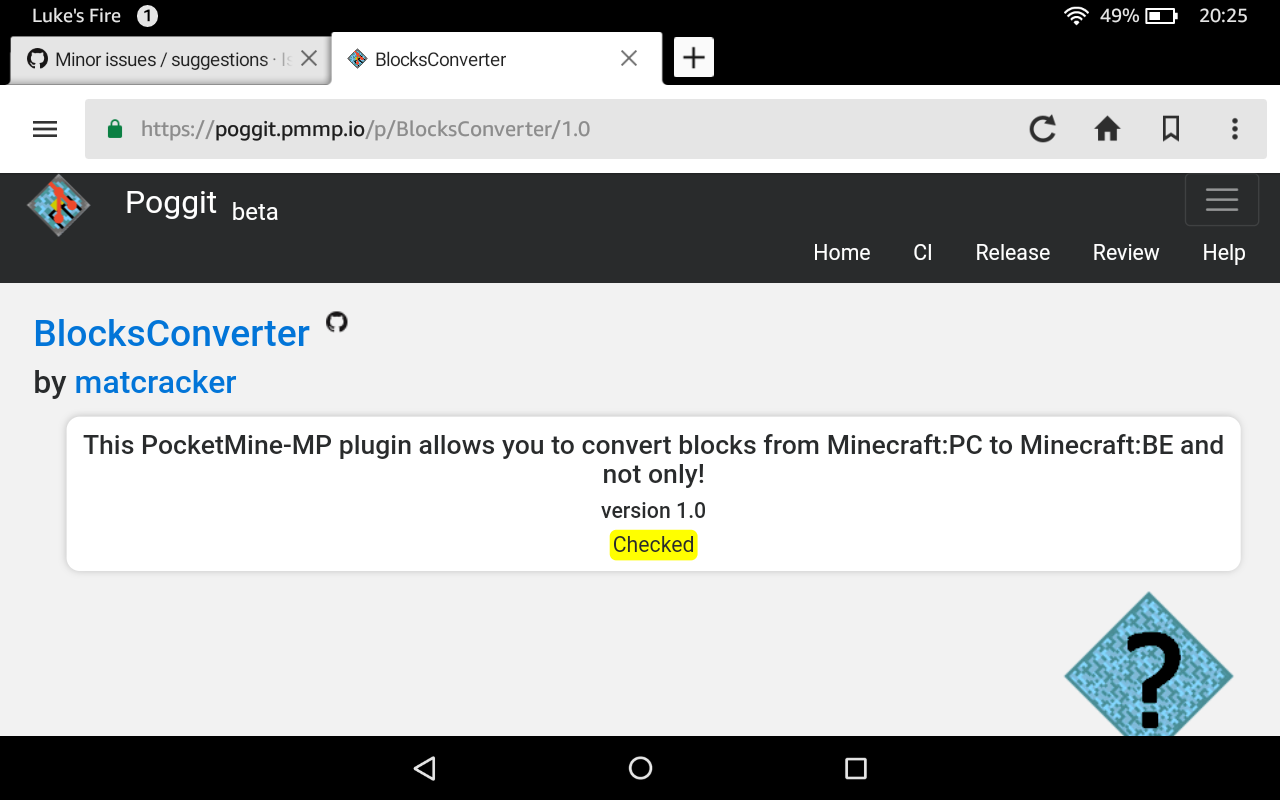Image resolution: width=1280 pixels, height=800 pixels.
Task: Select the BlocksConverter browser tab
Action: (497, 59)
